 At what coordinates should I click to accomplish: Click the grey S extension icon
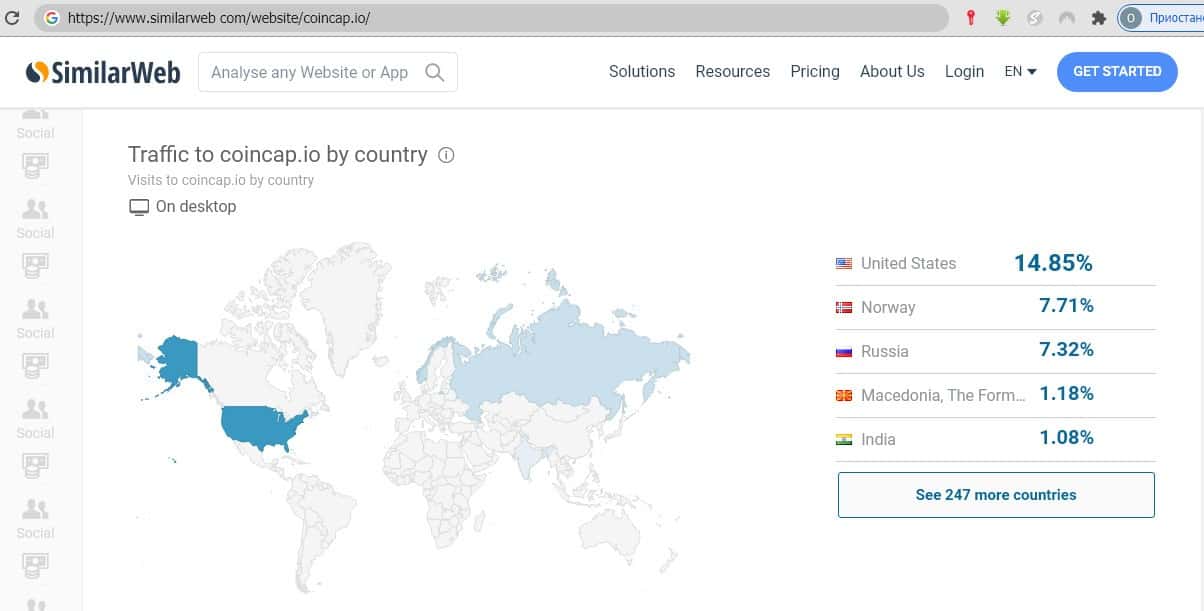[1035, 18]
